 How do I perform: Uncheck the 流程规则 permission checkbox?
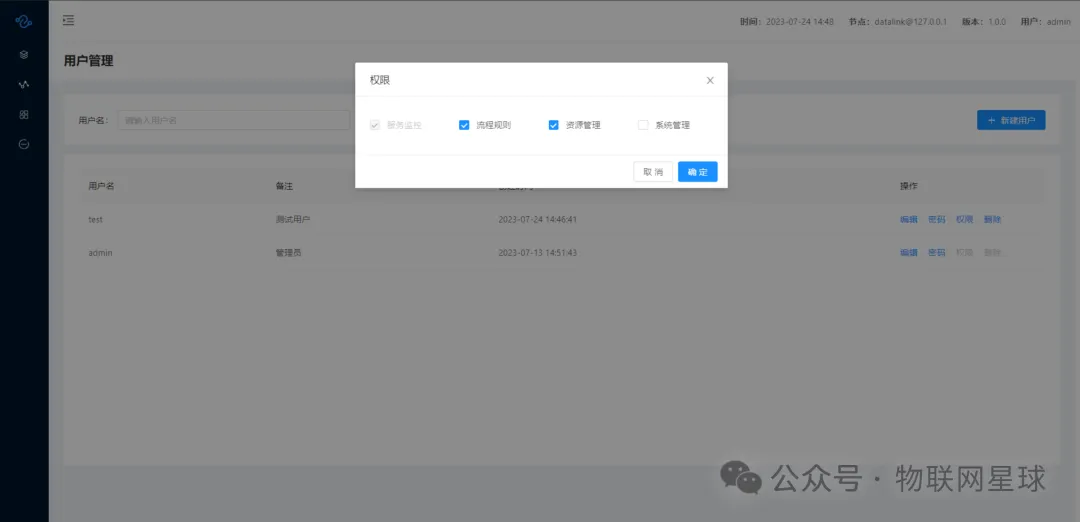464,125
